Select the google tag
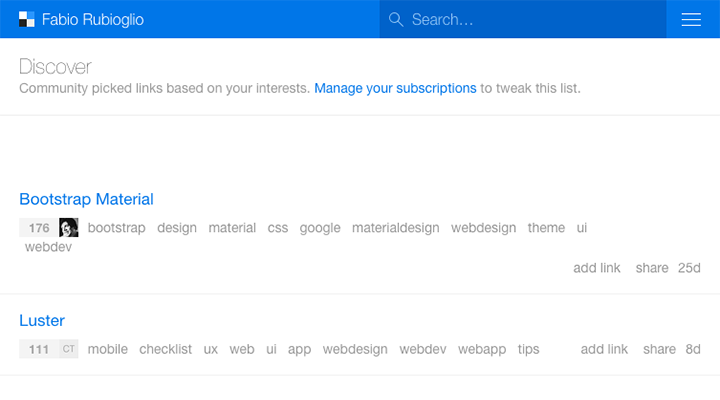 [x=320, y=228]
